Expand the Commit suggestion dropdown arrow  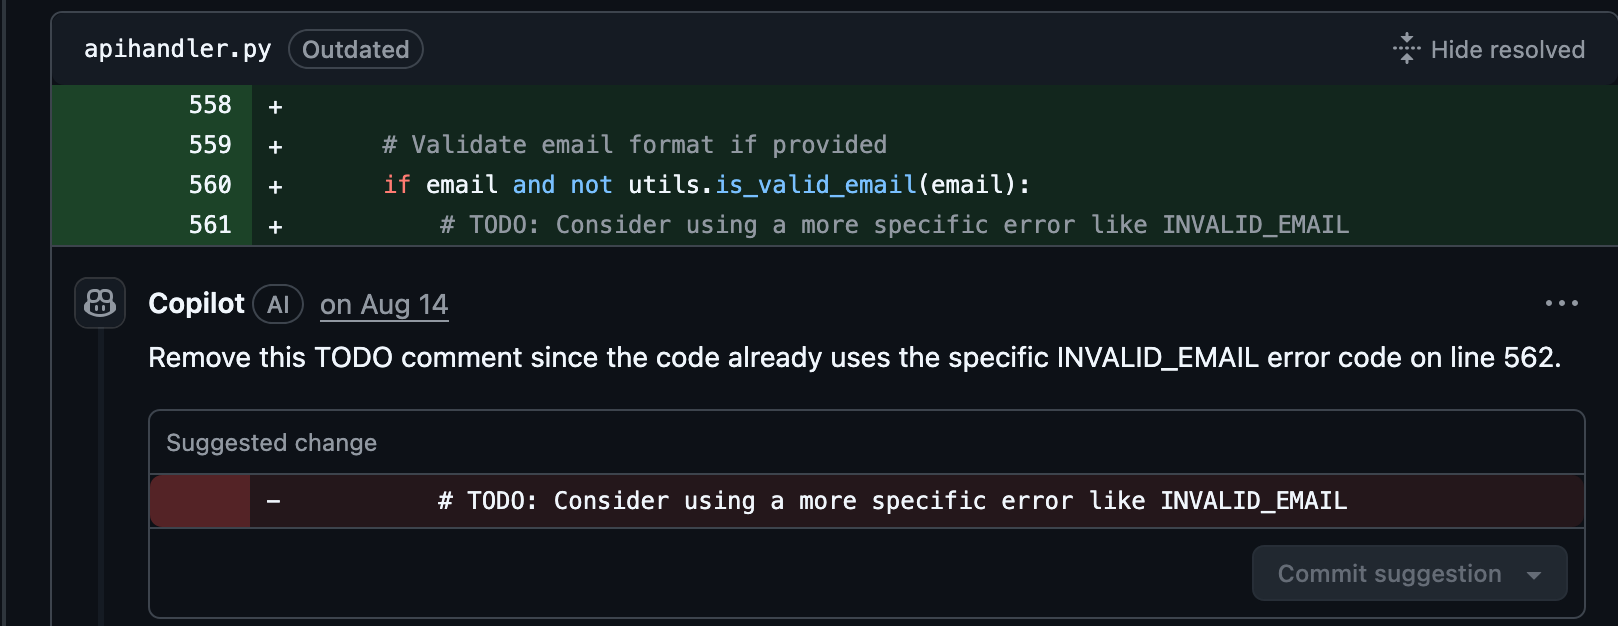tap(1534, 574)
